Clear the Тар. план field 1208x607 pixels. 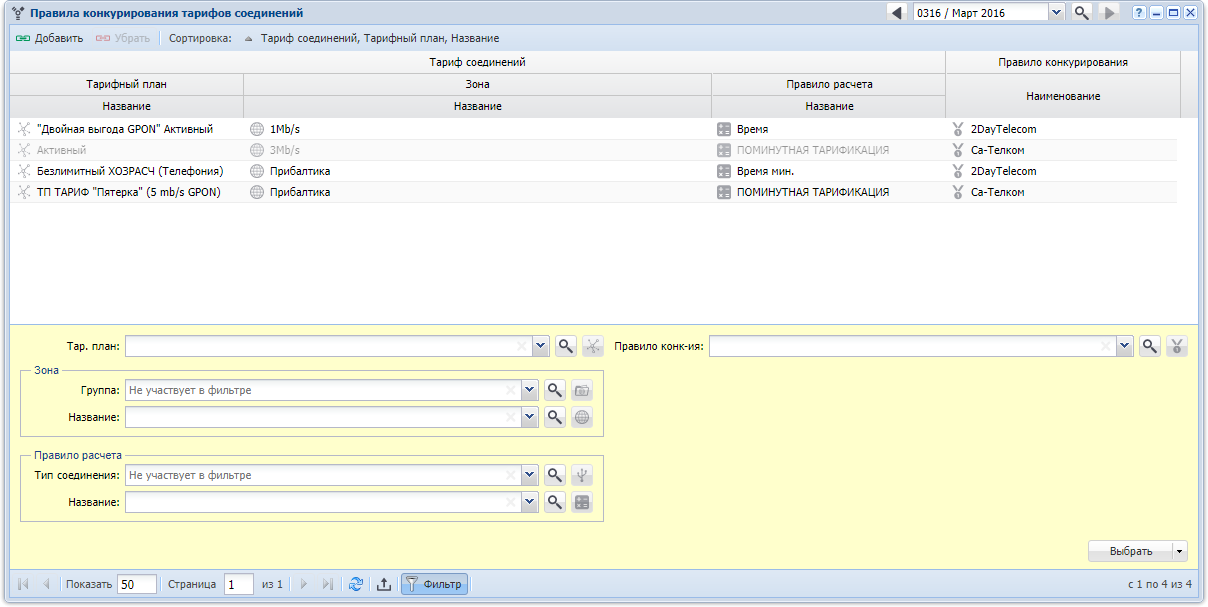click(x=521, y=346)
